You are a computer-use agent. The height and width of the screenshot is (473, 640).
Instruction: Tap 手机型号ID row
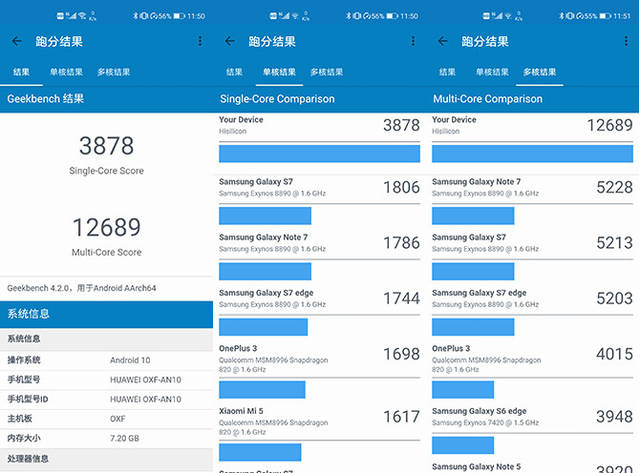tap(106, 399)
